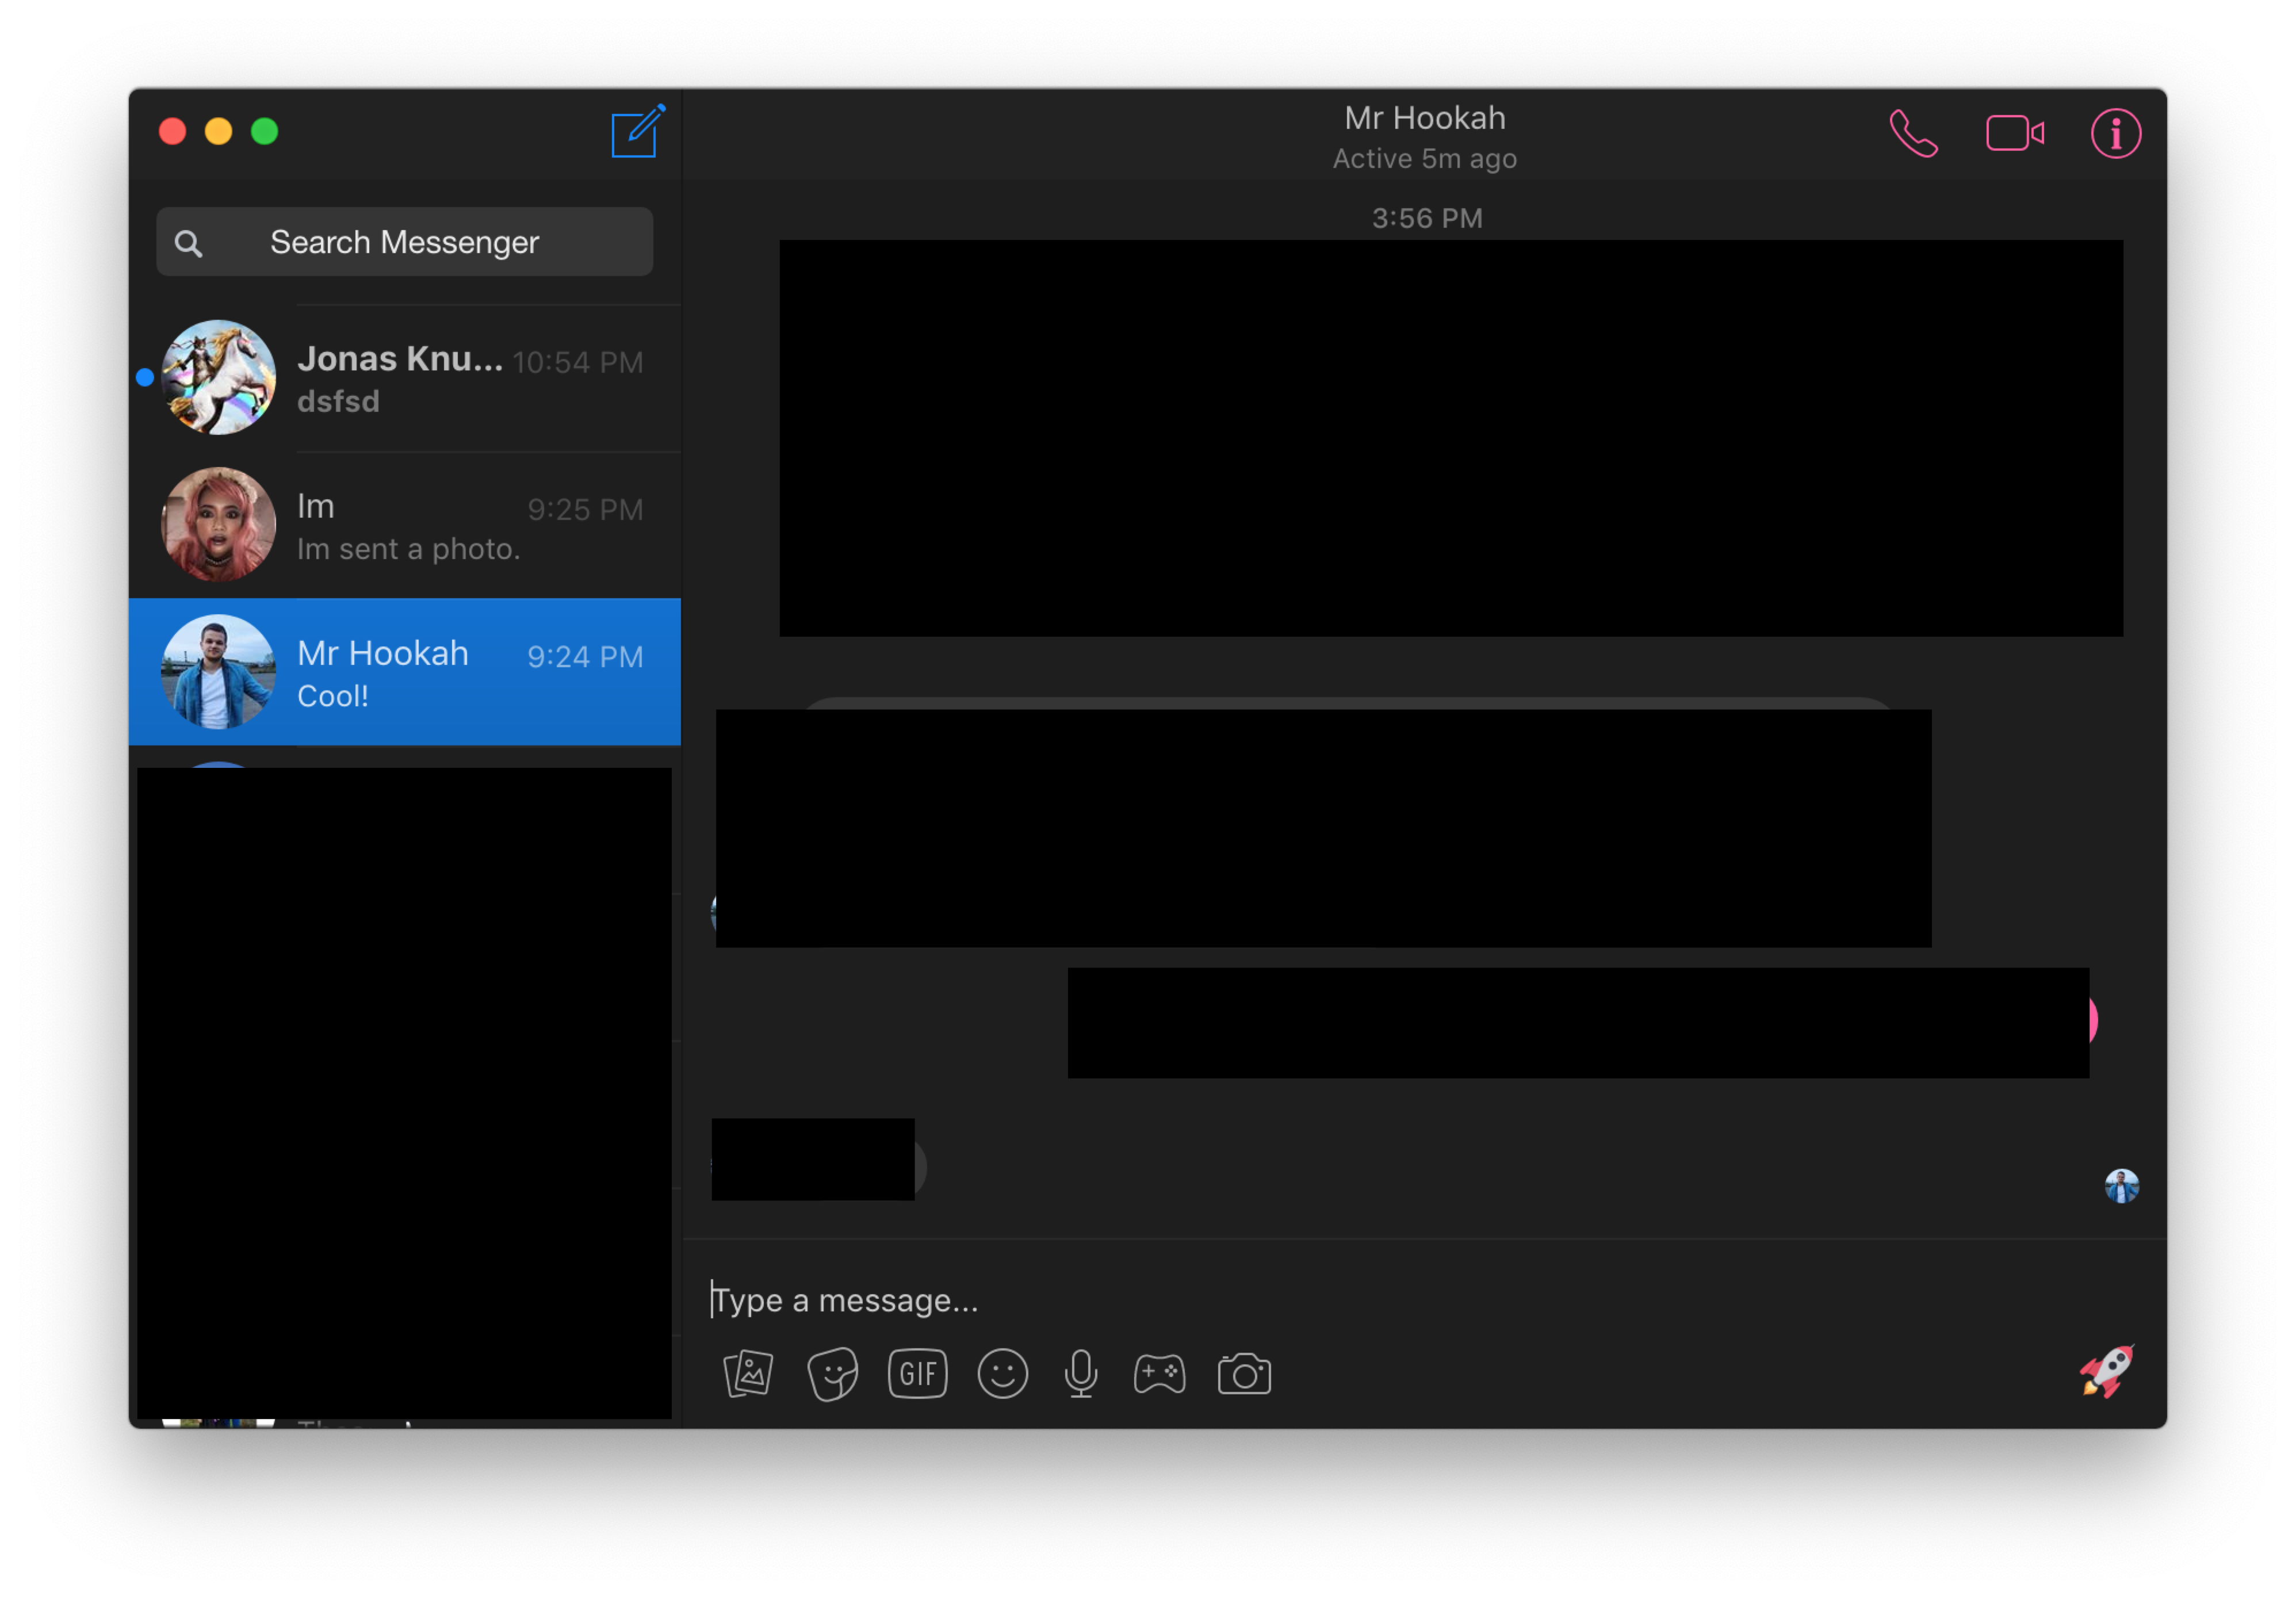The image size is (2296, 1599).
Task: Click 'Im sent a photo.' preview text
Action: [408, 549]
